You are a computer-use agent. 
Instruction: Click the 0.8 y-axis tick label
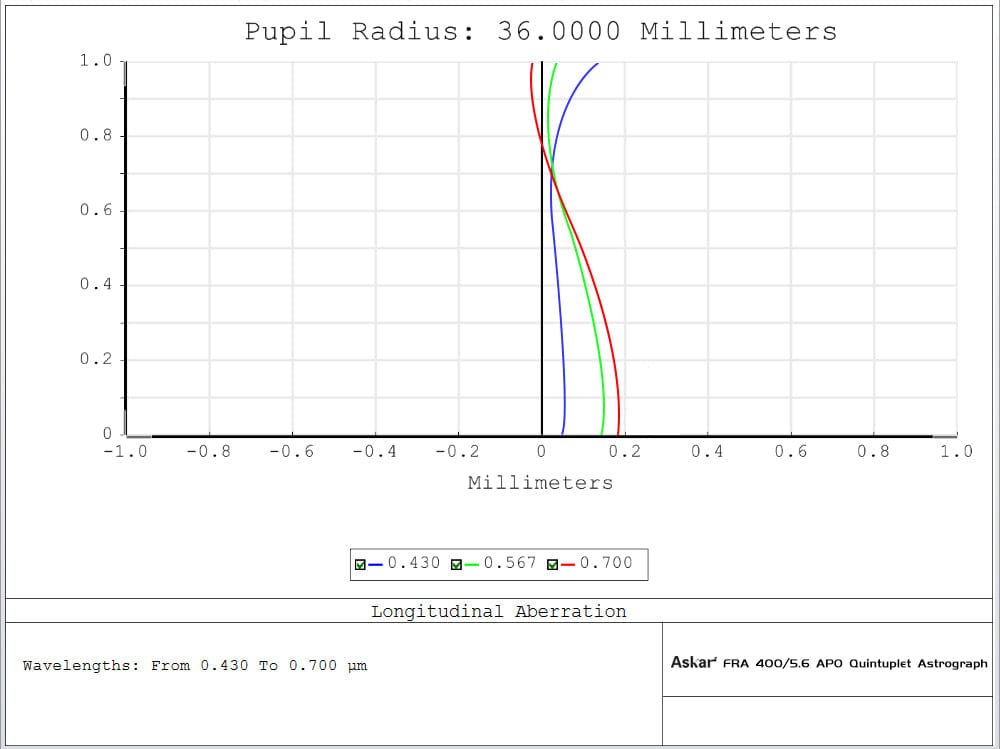(96, 135)
